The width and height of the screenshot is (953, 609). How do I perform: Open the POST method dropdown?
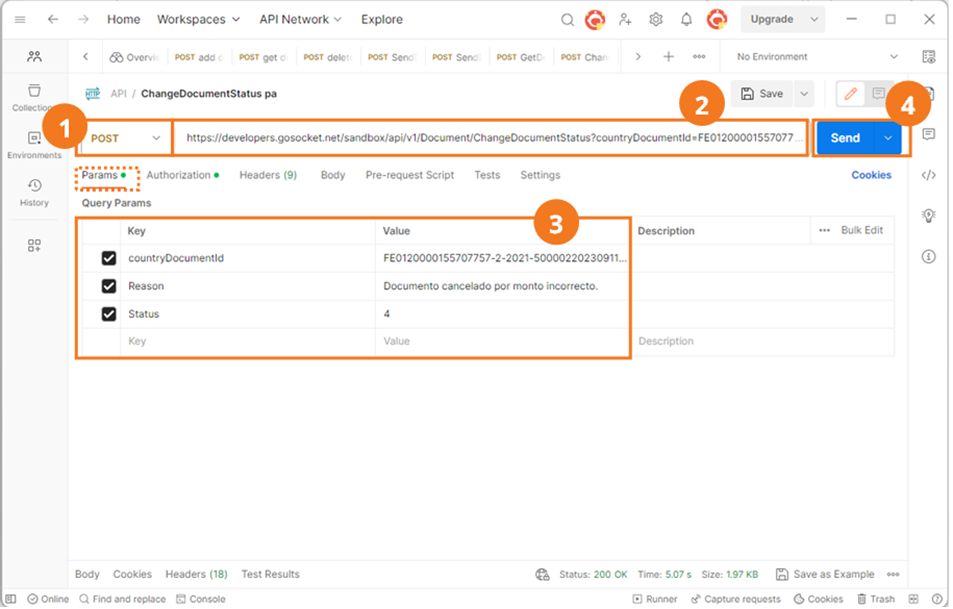(125, 139)
